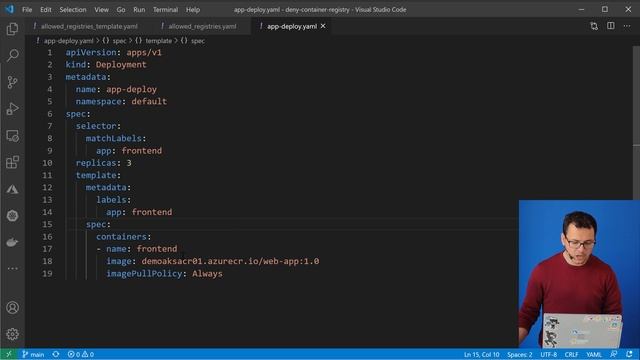Open the Explorer view in activity bar
This screenshot has width=640, height=360.
12,29
